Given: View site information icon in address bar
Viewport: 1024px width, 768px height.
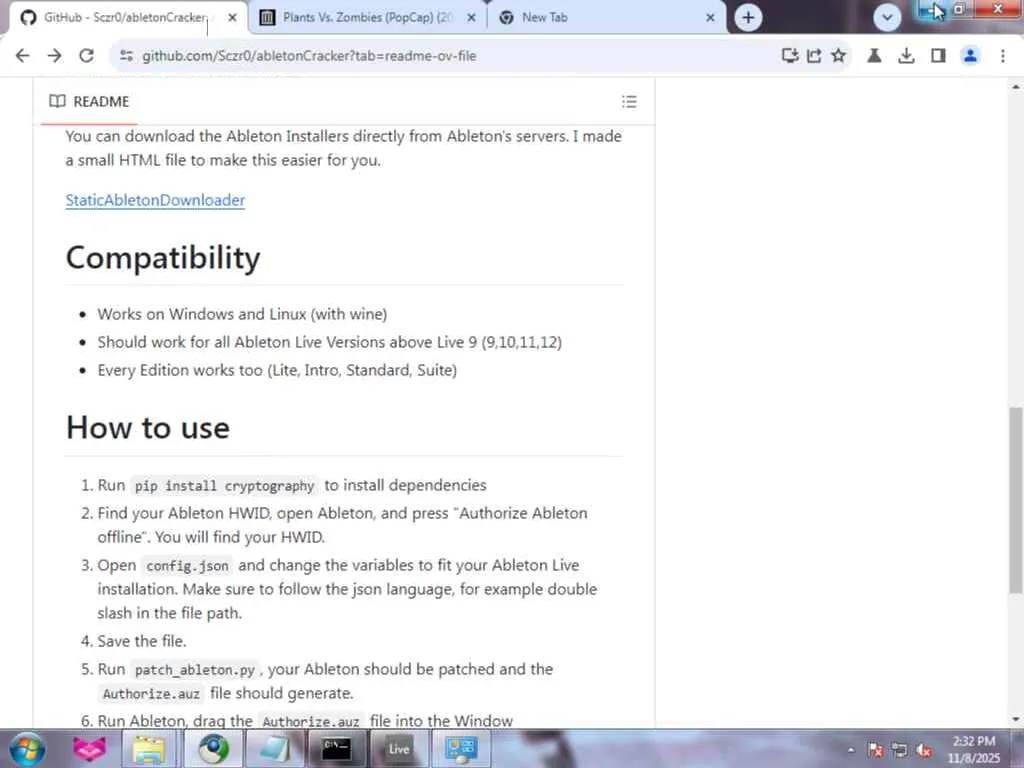Looking at the screenshot, I should [x=127, y=56].
